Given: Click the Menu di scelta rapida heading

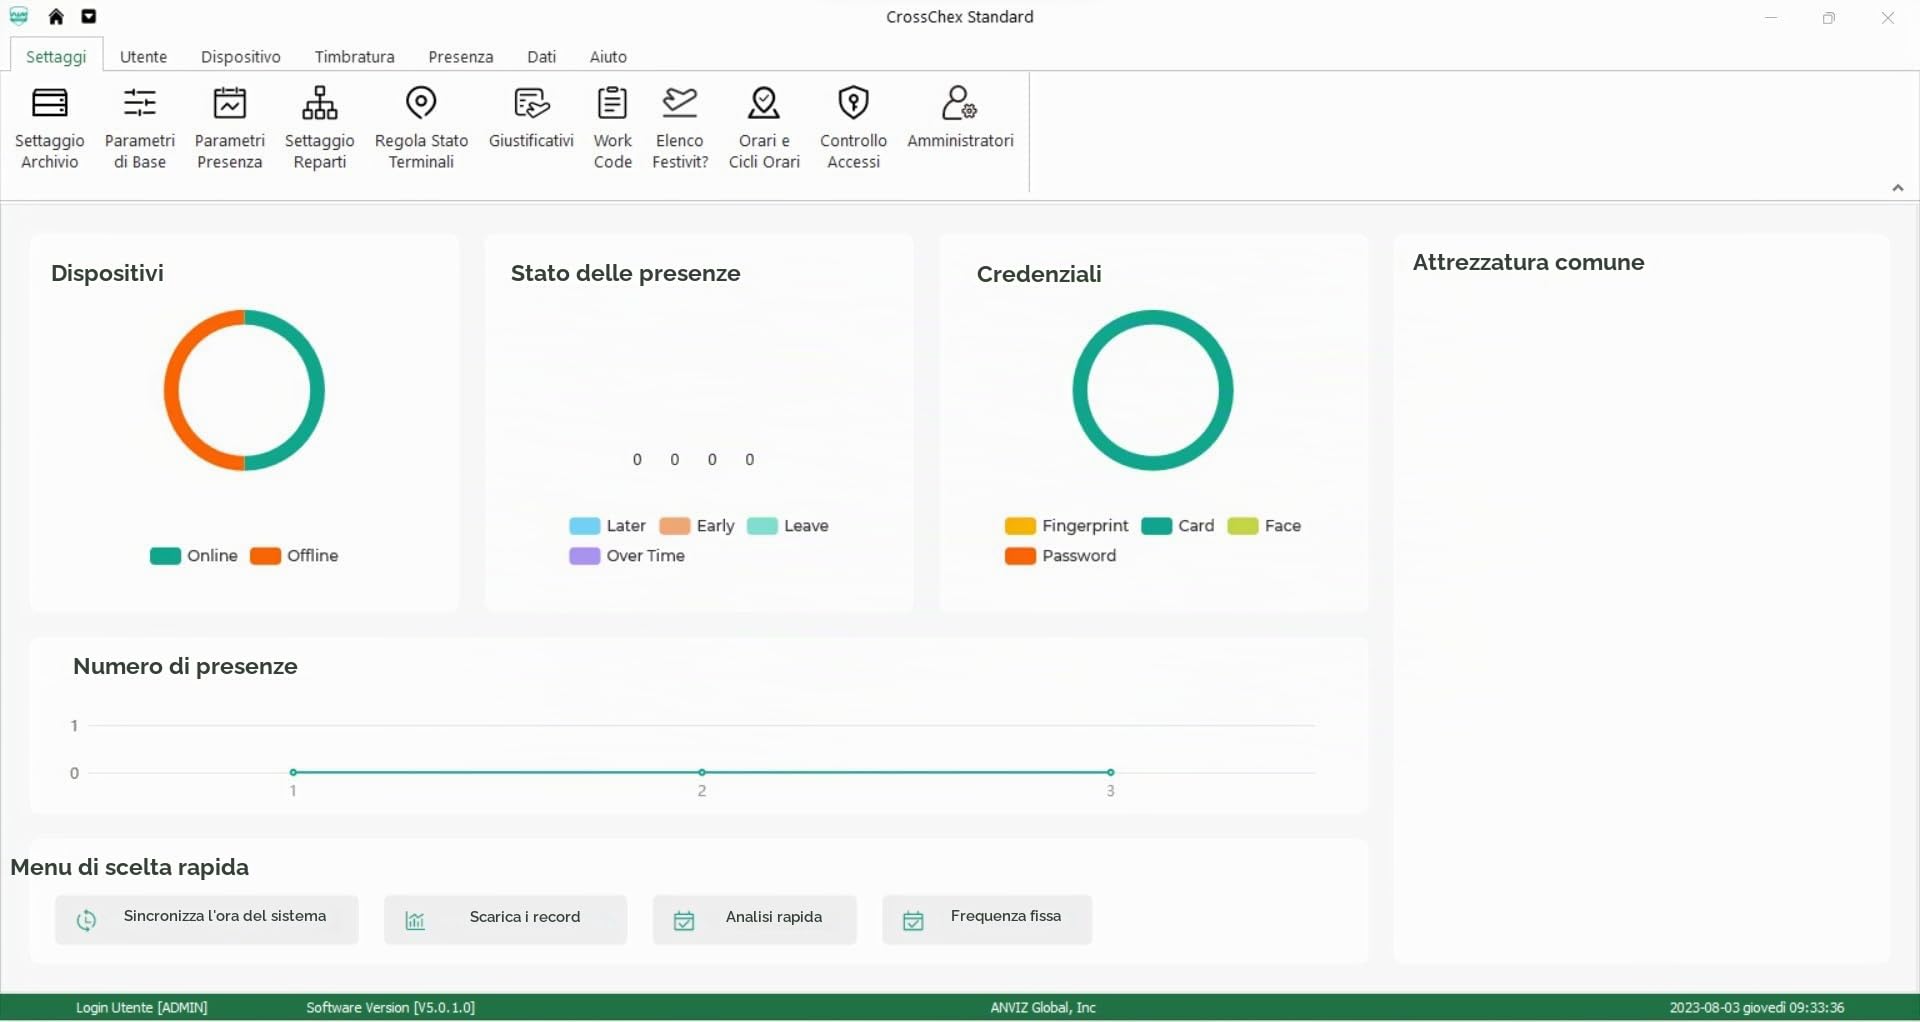Looking at the screenshot, I should click(x=130, y=867).
